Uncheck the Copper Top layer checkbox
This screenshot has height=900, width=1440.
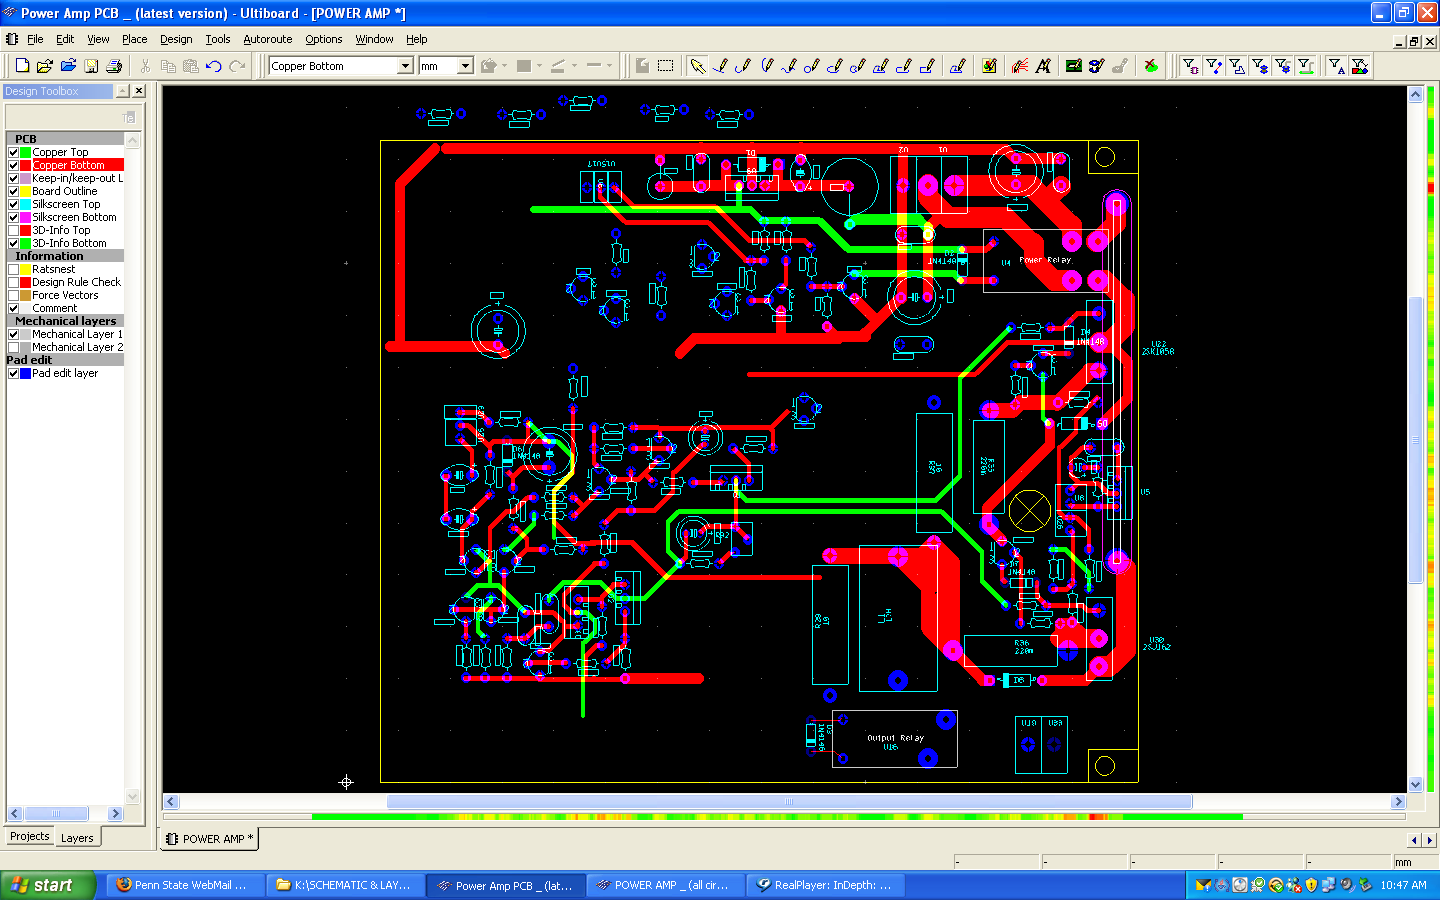pos(14,153)
